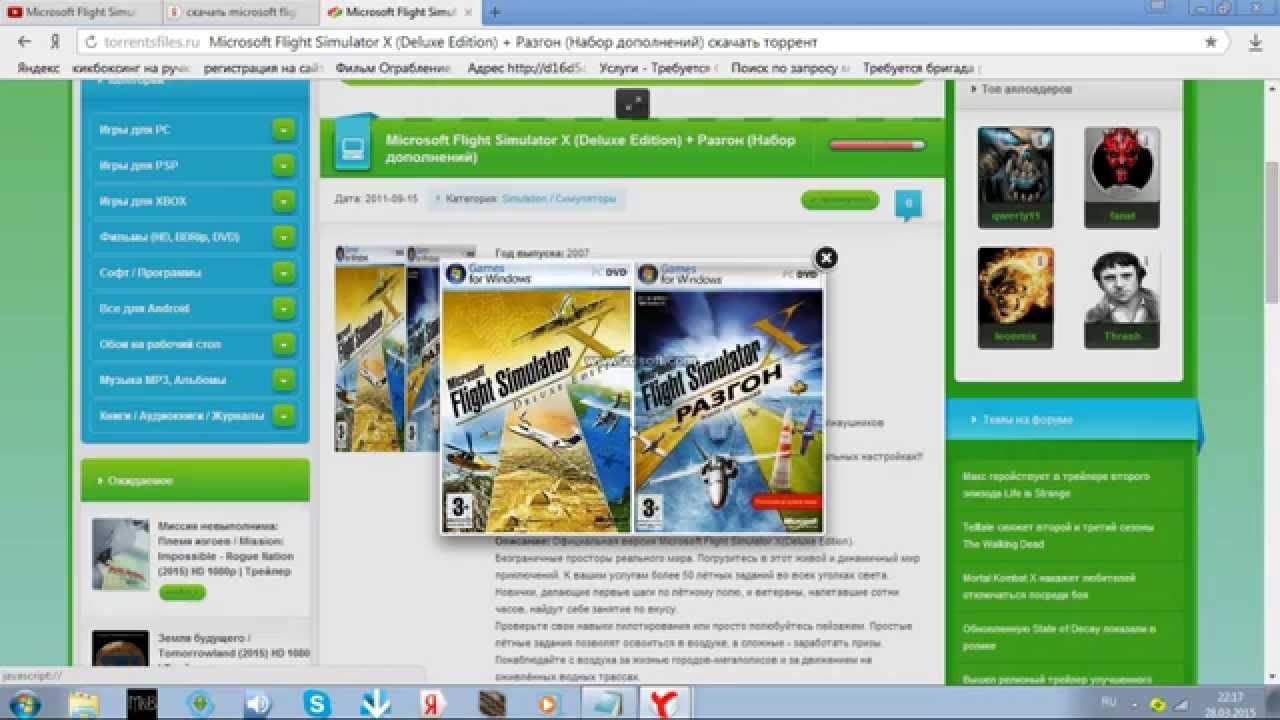Open 'Яндекс' bookmark in bookmarks bar
Screen dimensions: 1280x720
(39, 68)
